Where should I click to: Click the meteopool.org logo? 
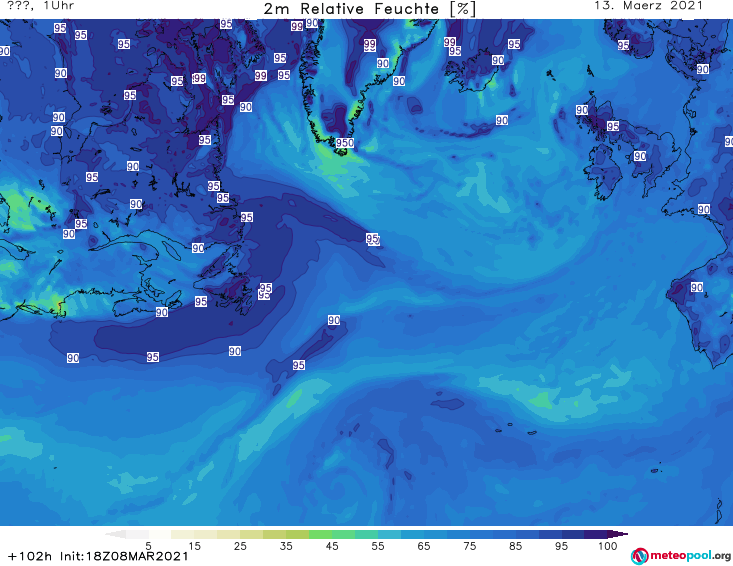point(681,556)
